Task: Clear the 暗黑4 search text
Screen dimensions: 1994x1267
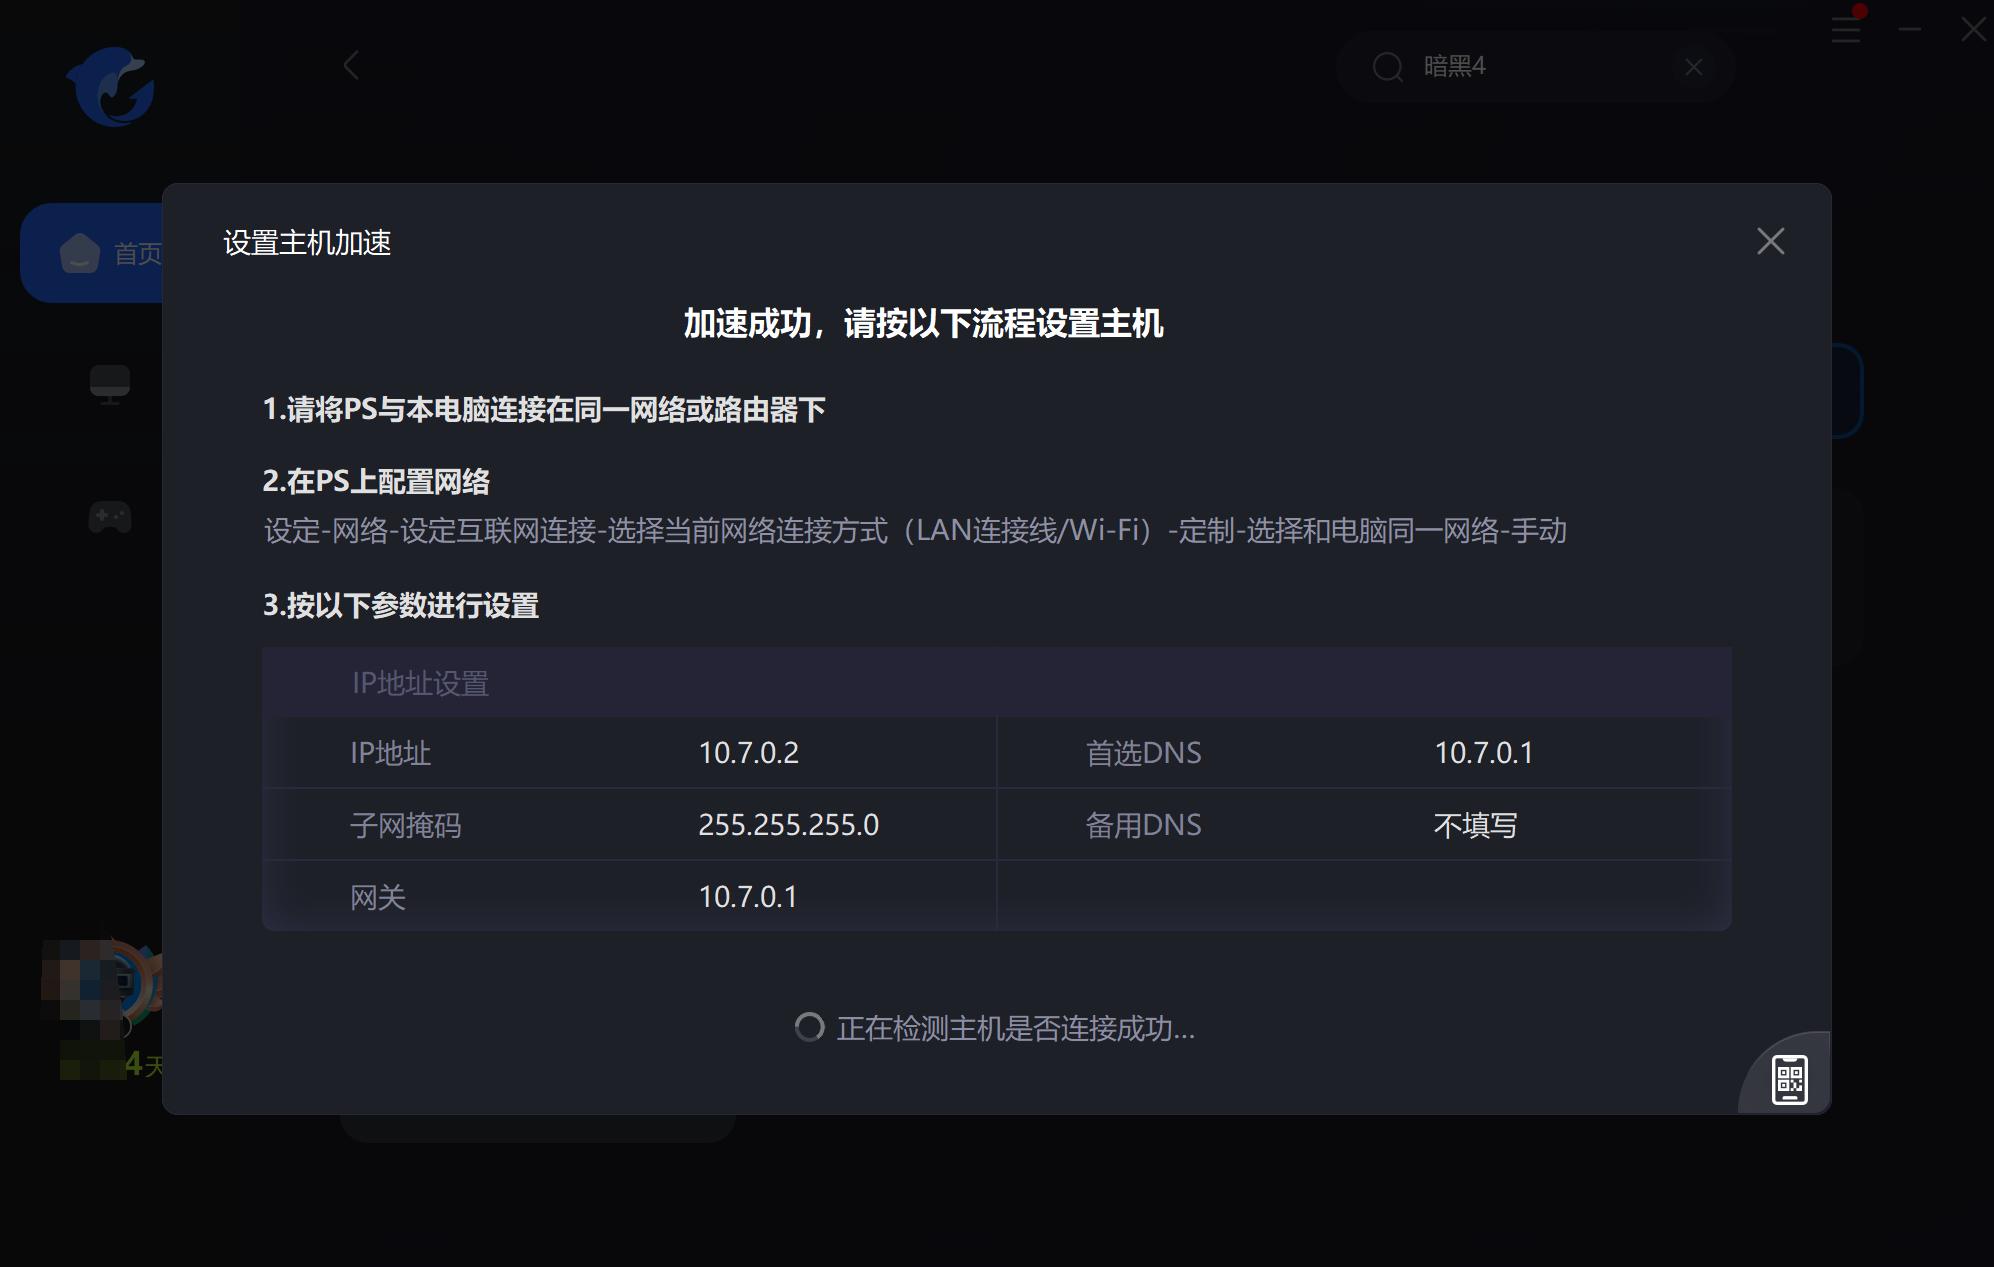Action: click(1693, 67)
